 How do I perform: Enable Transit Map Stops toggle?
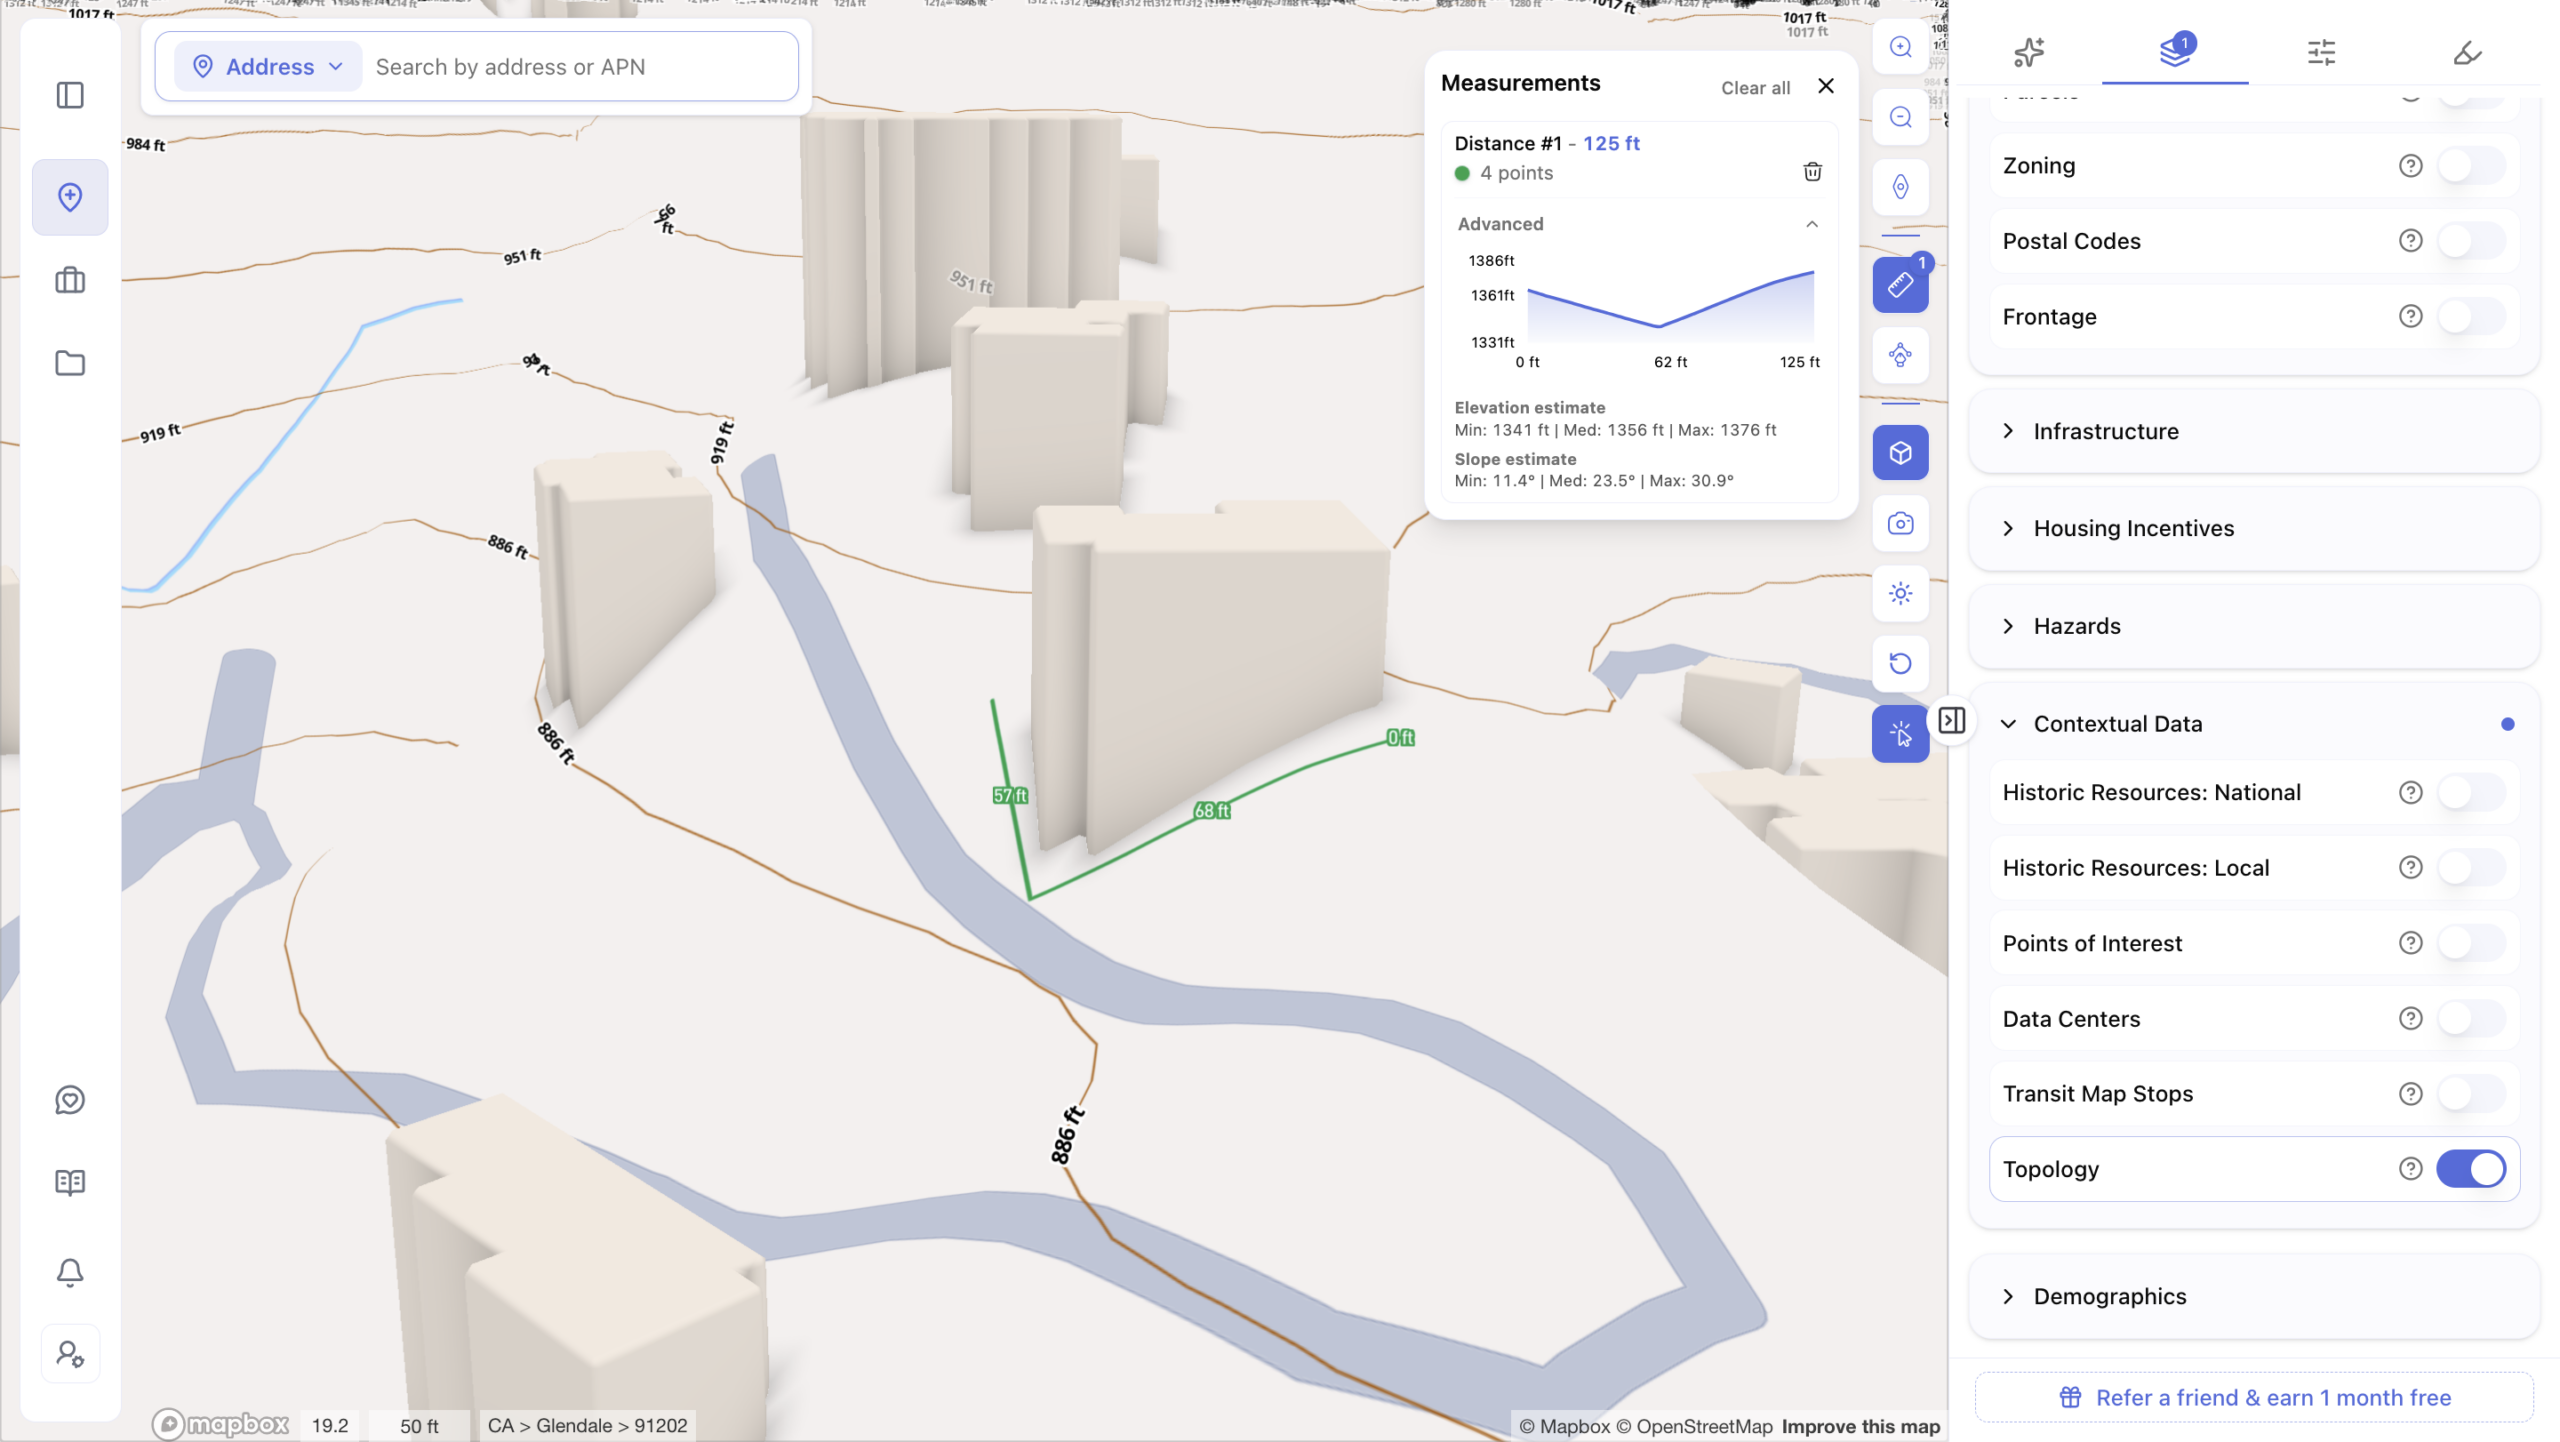tap(2470, 1093)
